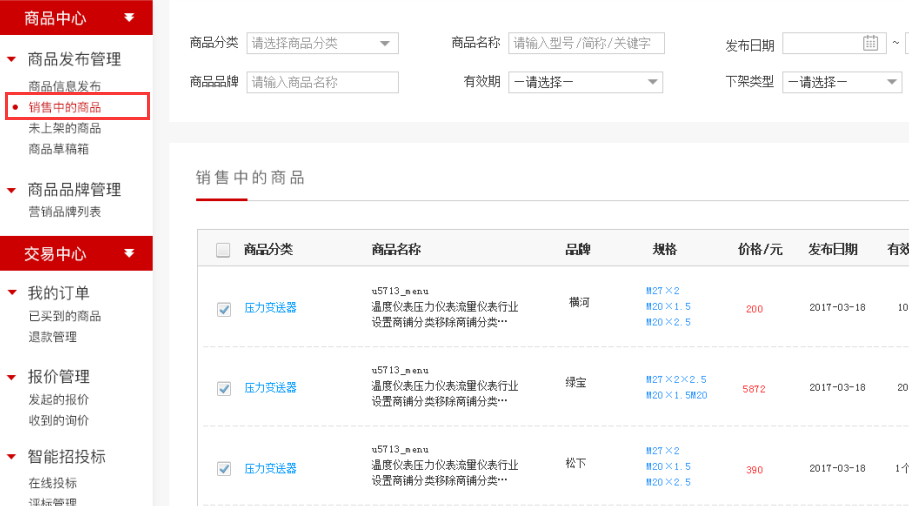This screenshot has width=909, height=506.
Task: Open 未上架的商品 in the sidebar
Action: (x=64, y=128)
